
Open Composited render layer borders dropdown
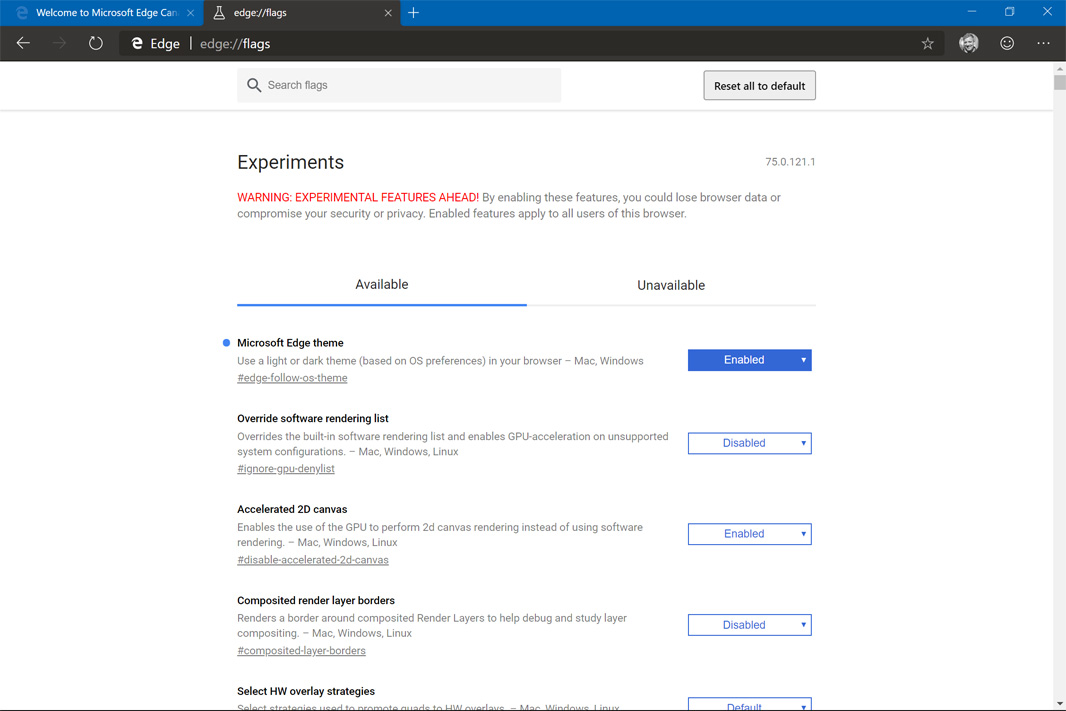tap(749, 625)
